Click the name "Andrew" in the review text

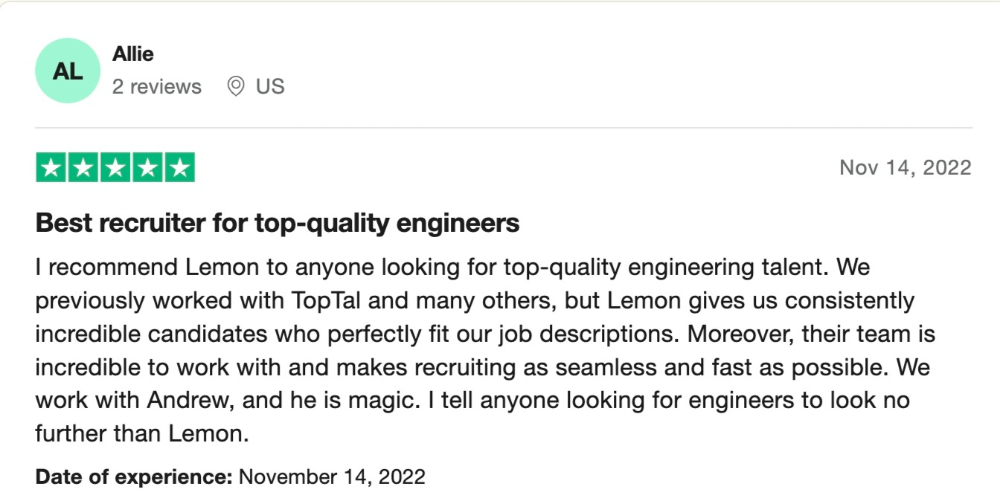188,400
